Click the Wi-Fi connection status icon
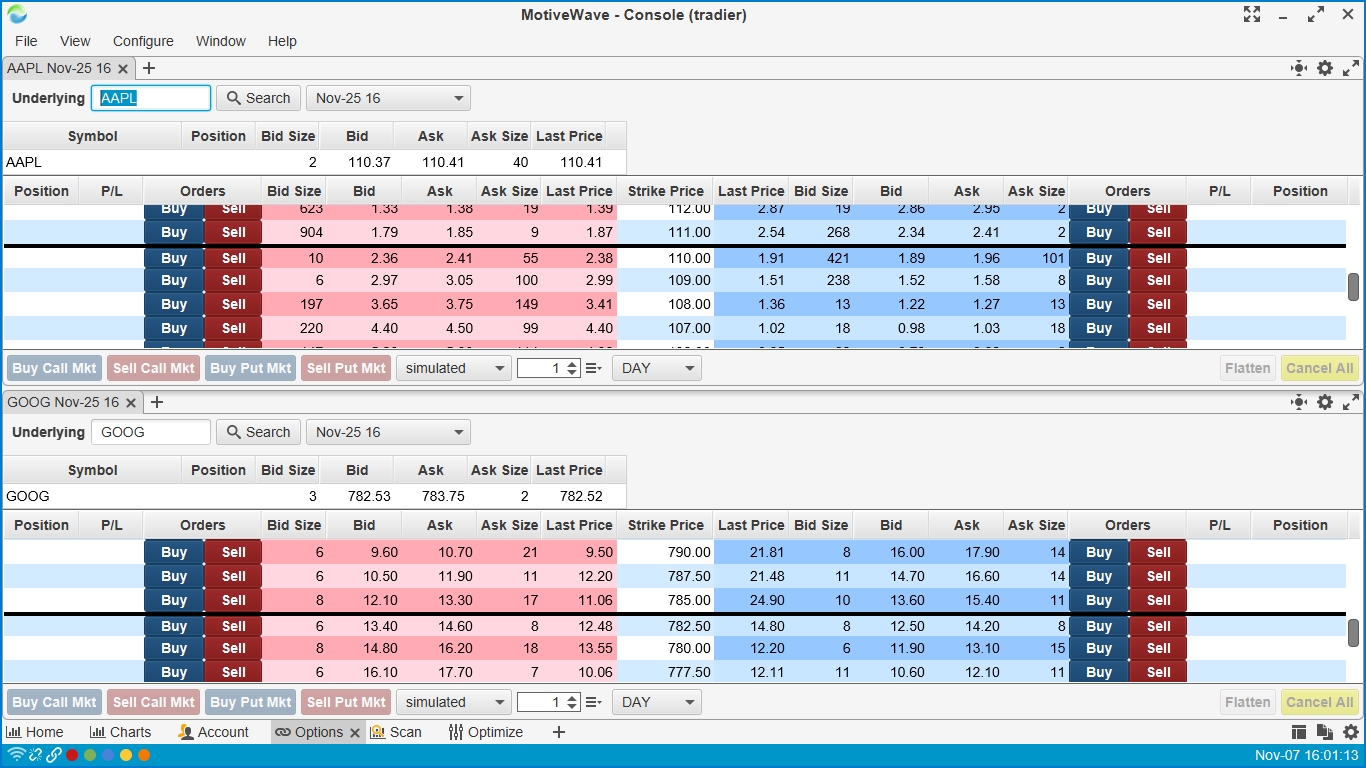Viewport: 1366px width, 768px height. pyautogui.click(x=16, y=755)
